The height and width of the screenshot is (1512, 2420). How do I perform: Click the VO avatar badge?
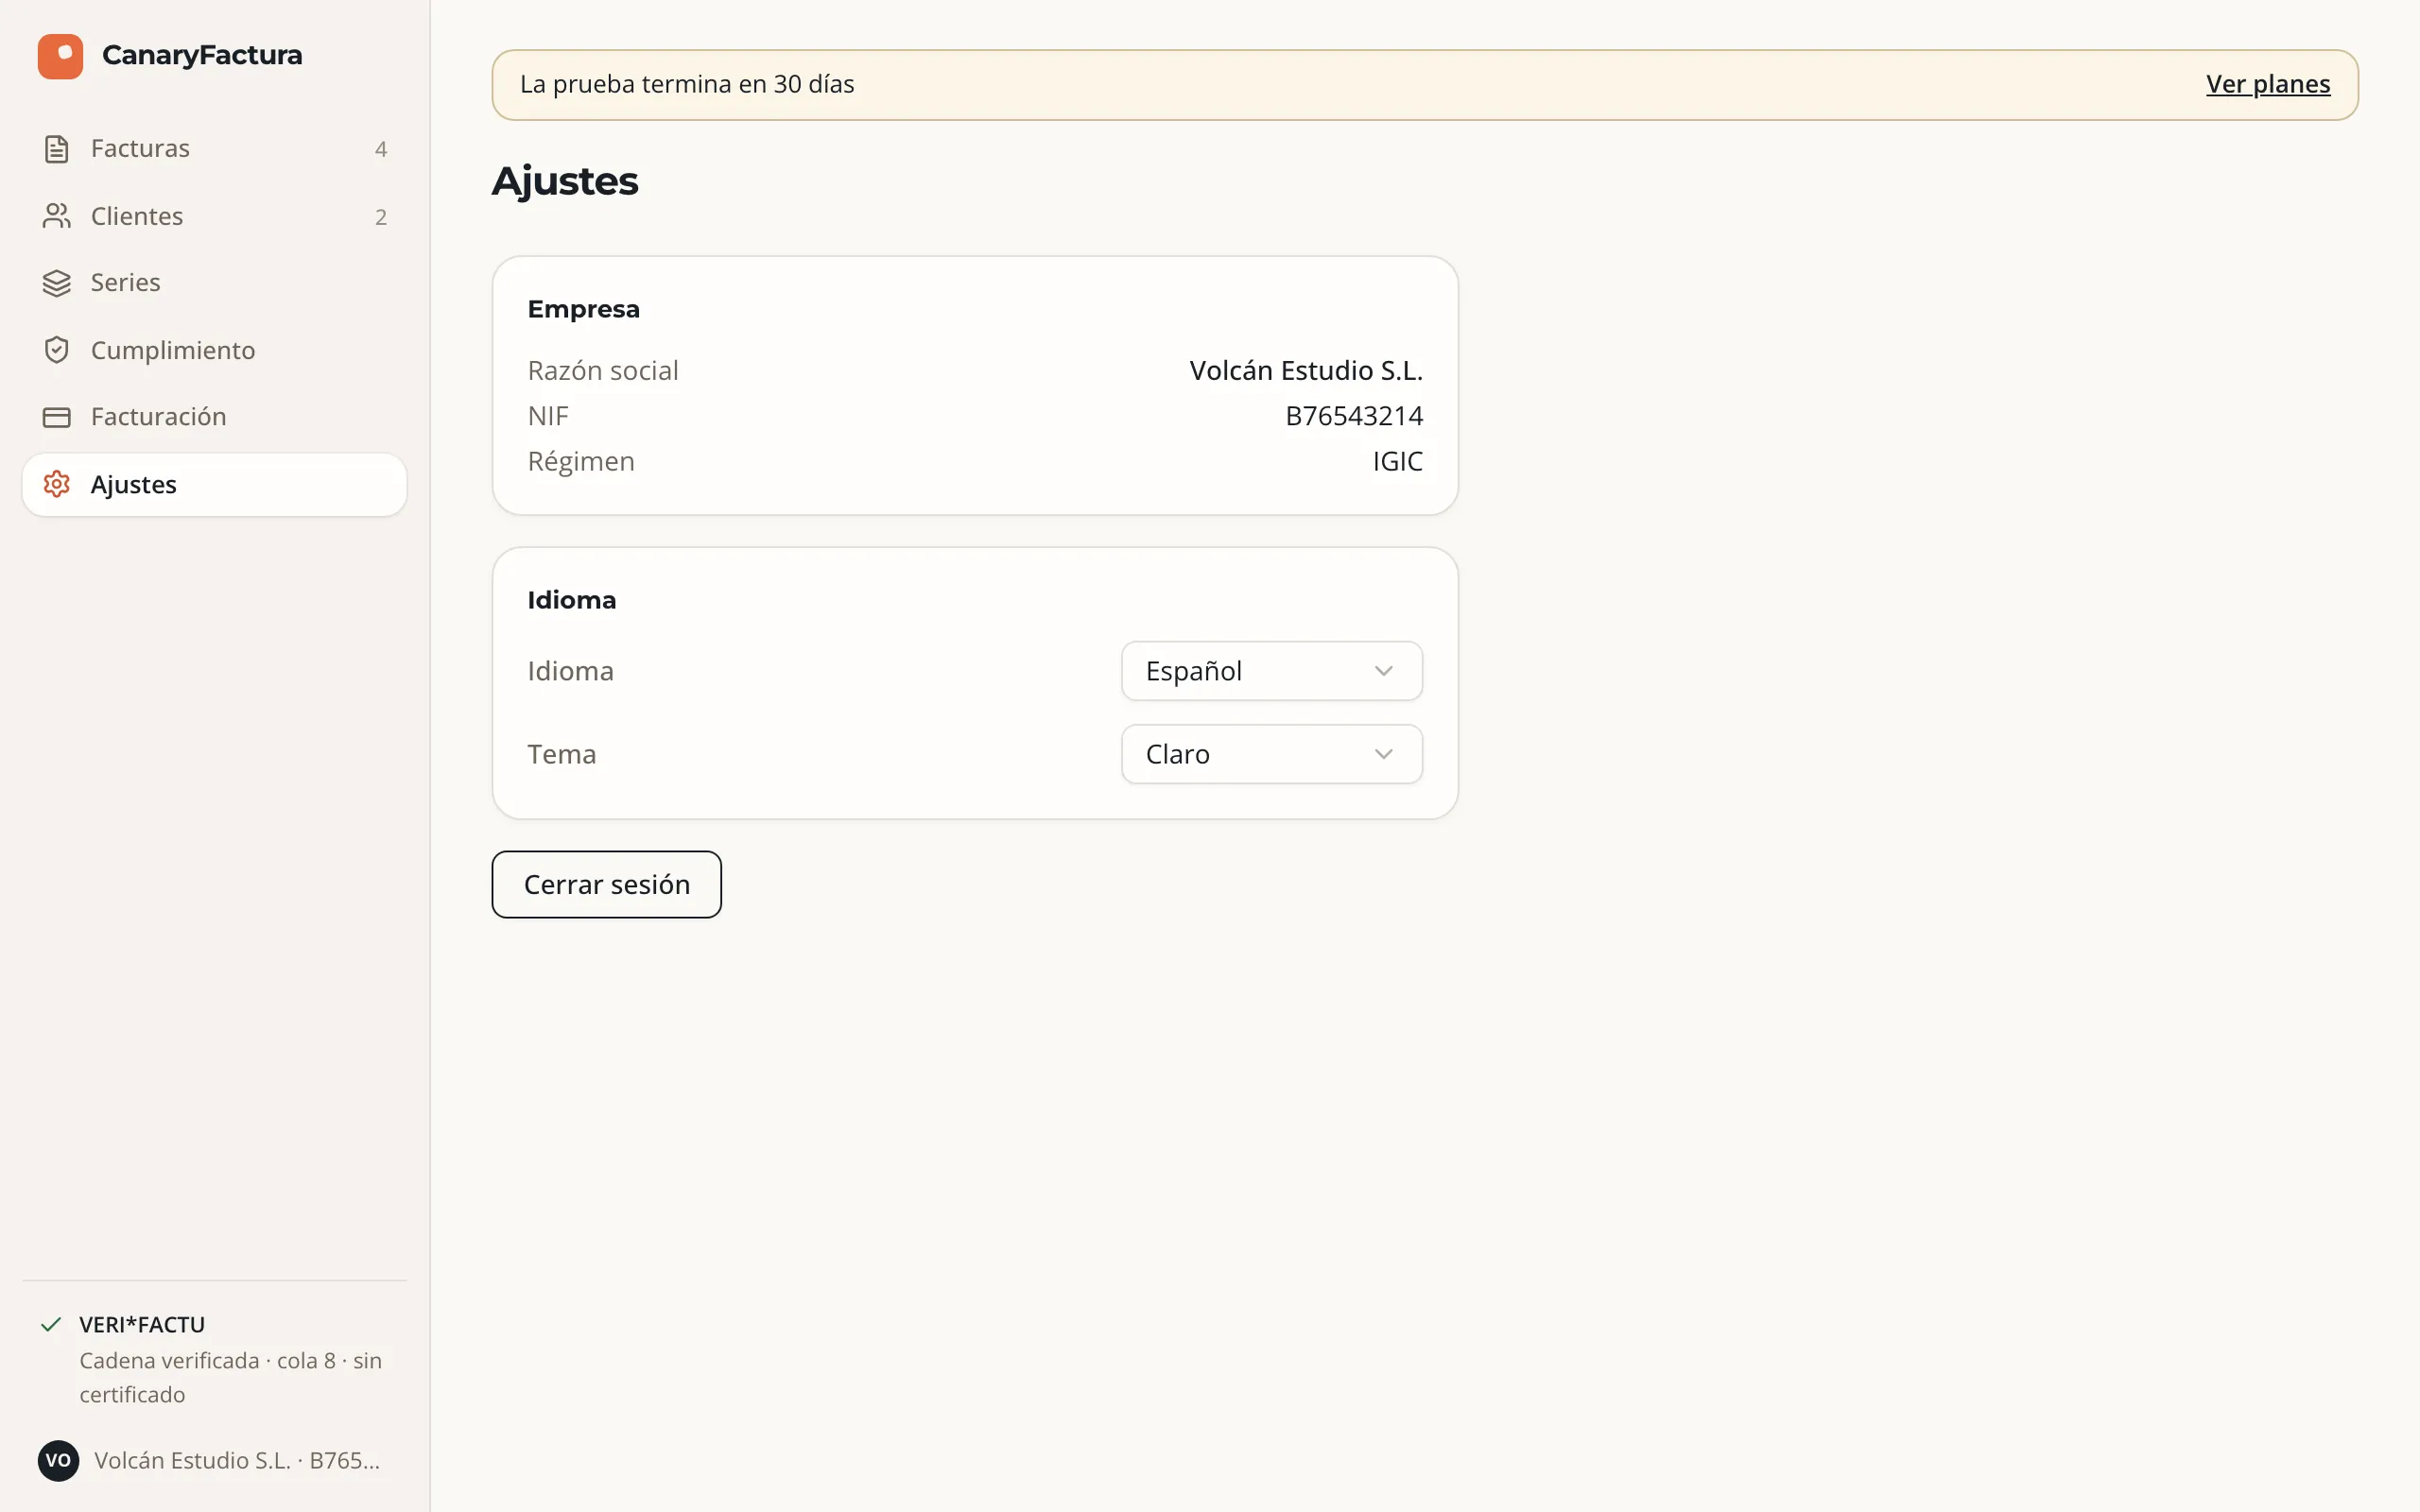(x=58, y=1460)
